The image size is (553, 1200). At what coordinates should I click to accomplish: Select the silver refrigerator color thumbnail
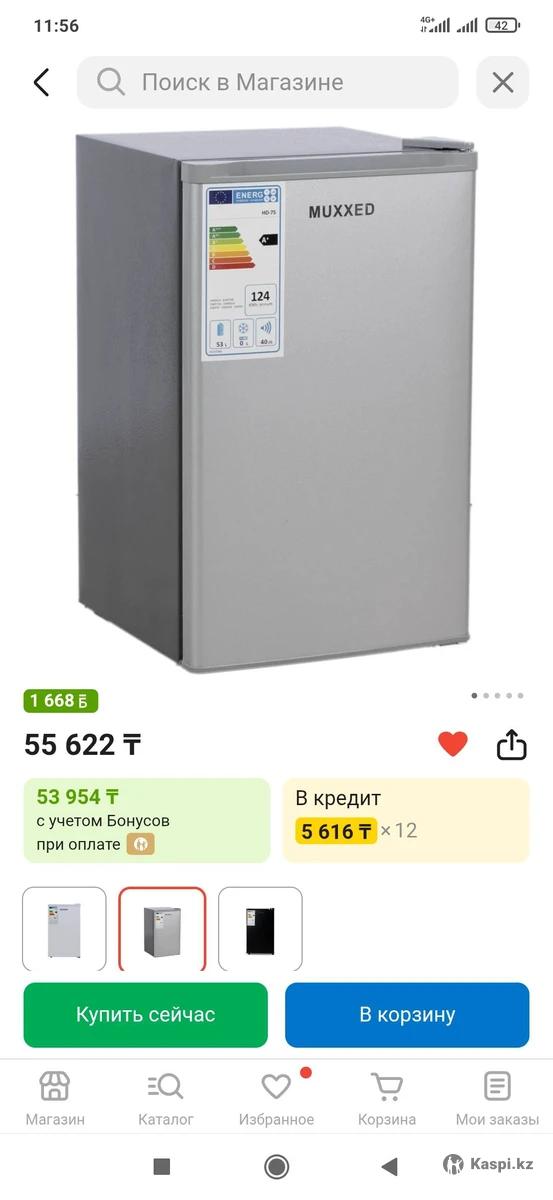click(x=162, y=929)
